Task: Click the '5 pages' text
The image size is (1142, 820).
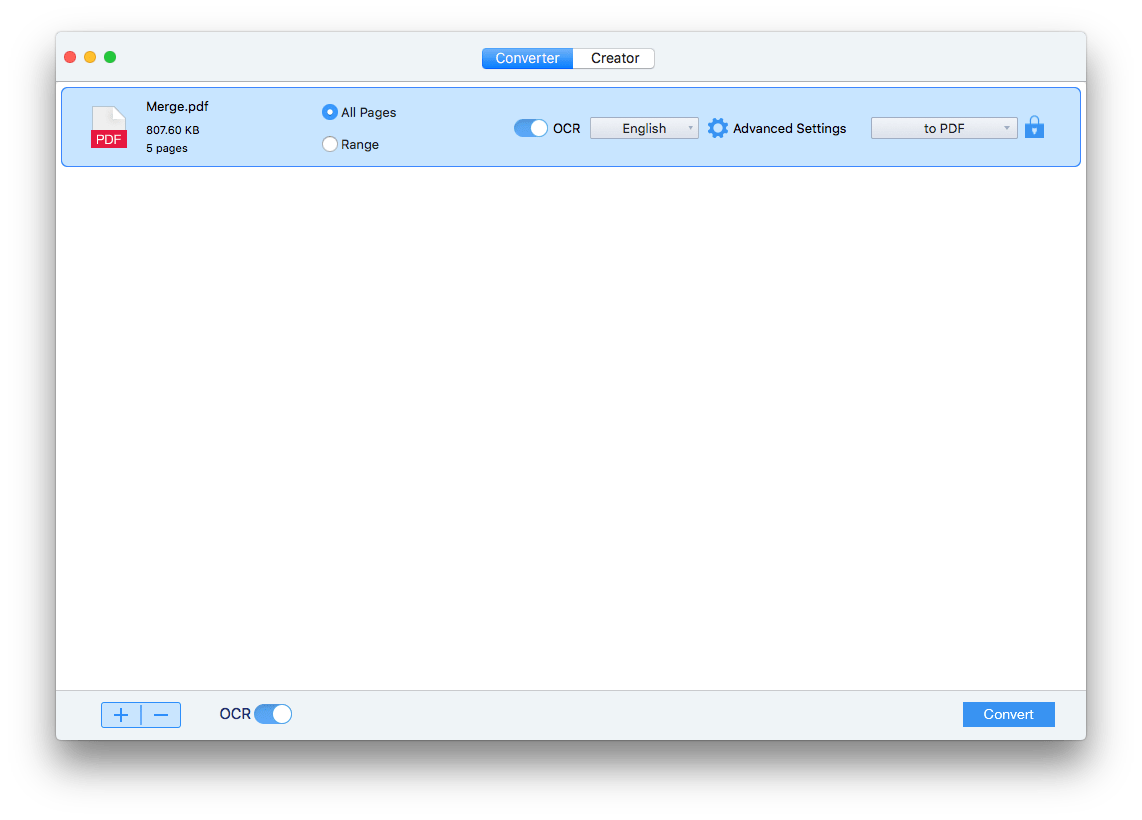Action: coord(167,148)
